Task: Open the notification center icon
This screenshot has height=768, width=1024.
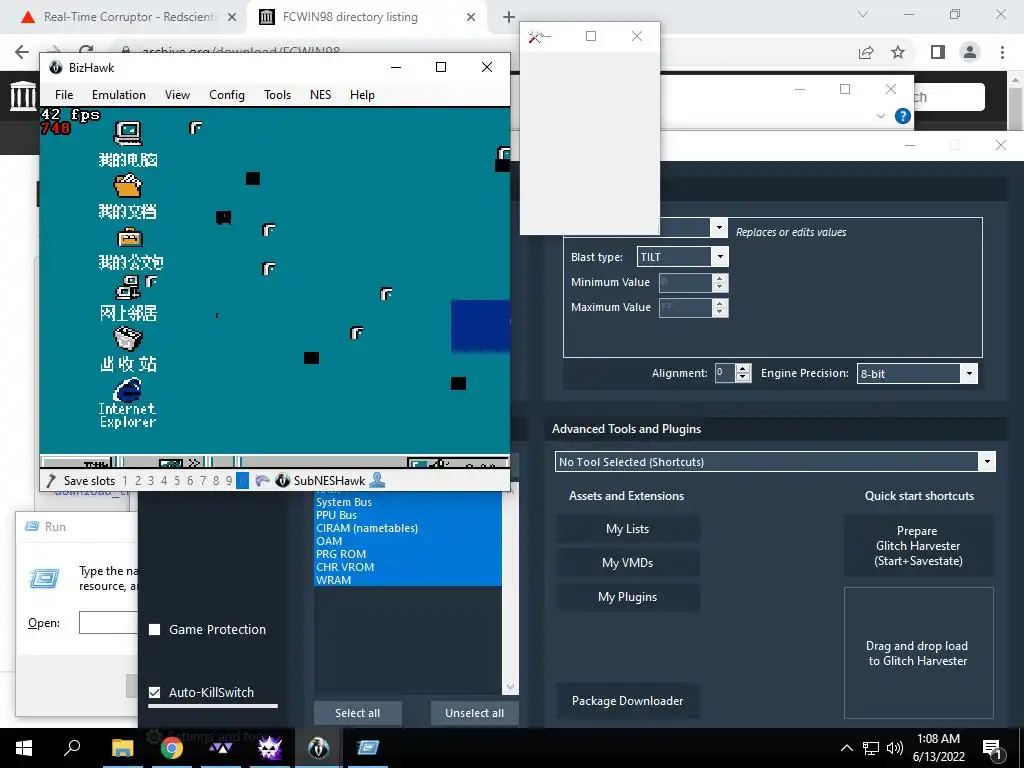Action: [x=992, y=748]
